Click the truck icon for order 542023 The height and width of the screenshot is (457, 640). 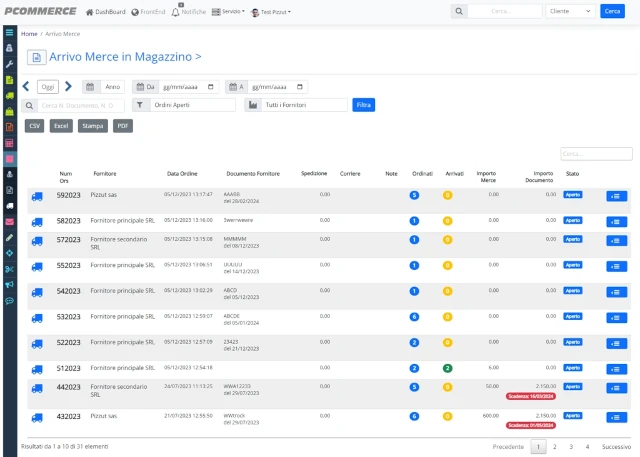point(37,293)
